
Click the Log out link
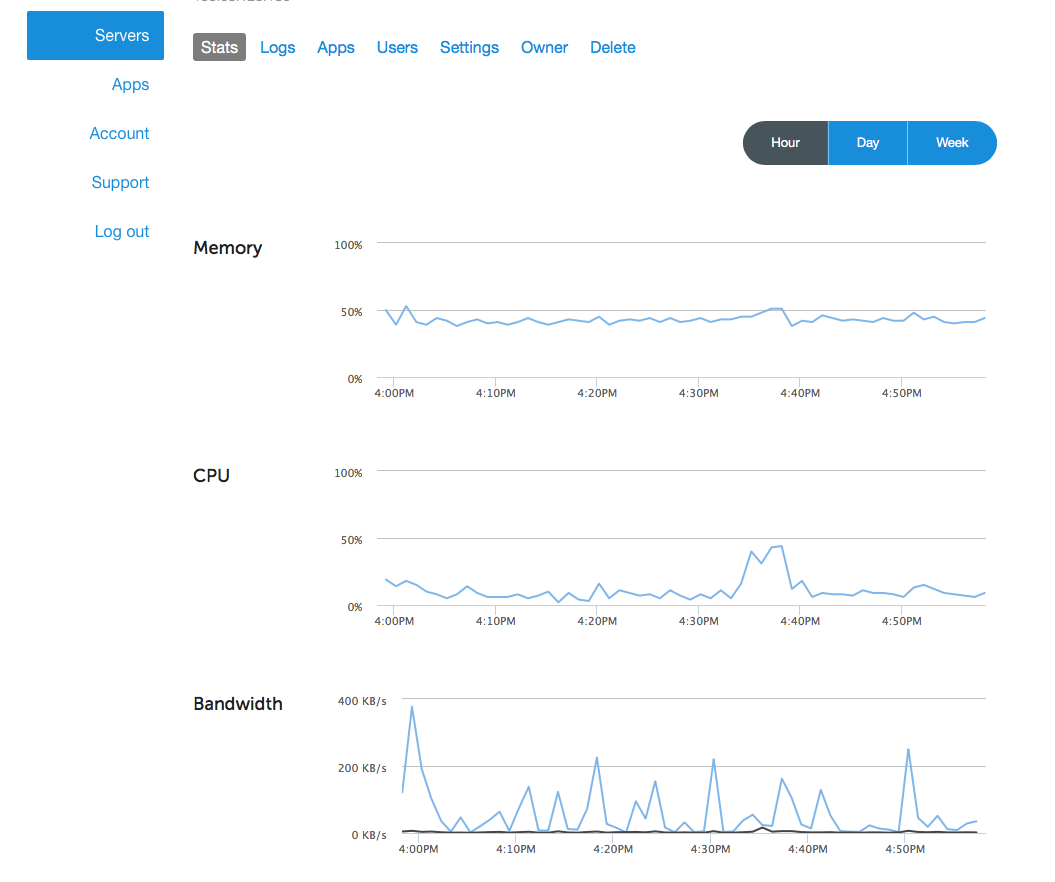pos(122,231)
